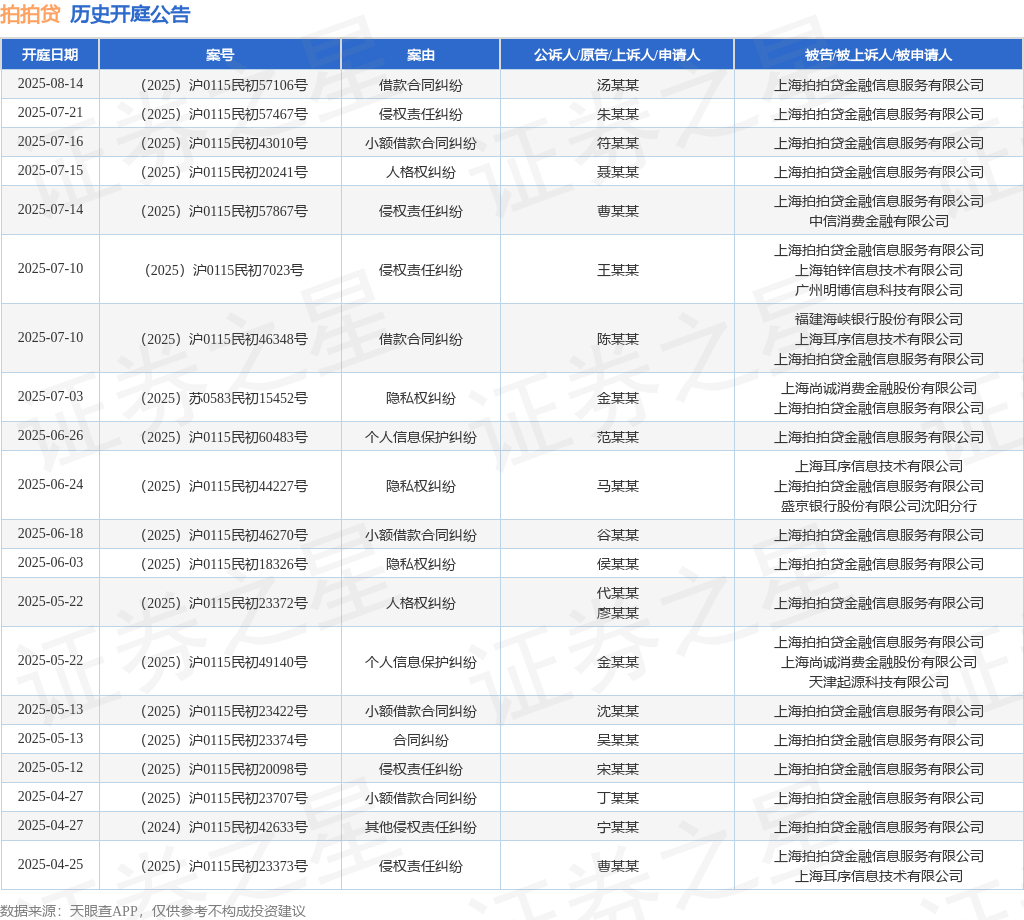1024x920 pixels.
Task: Click the 历史开庭公告 heading
Action: click(129, 14)
